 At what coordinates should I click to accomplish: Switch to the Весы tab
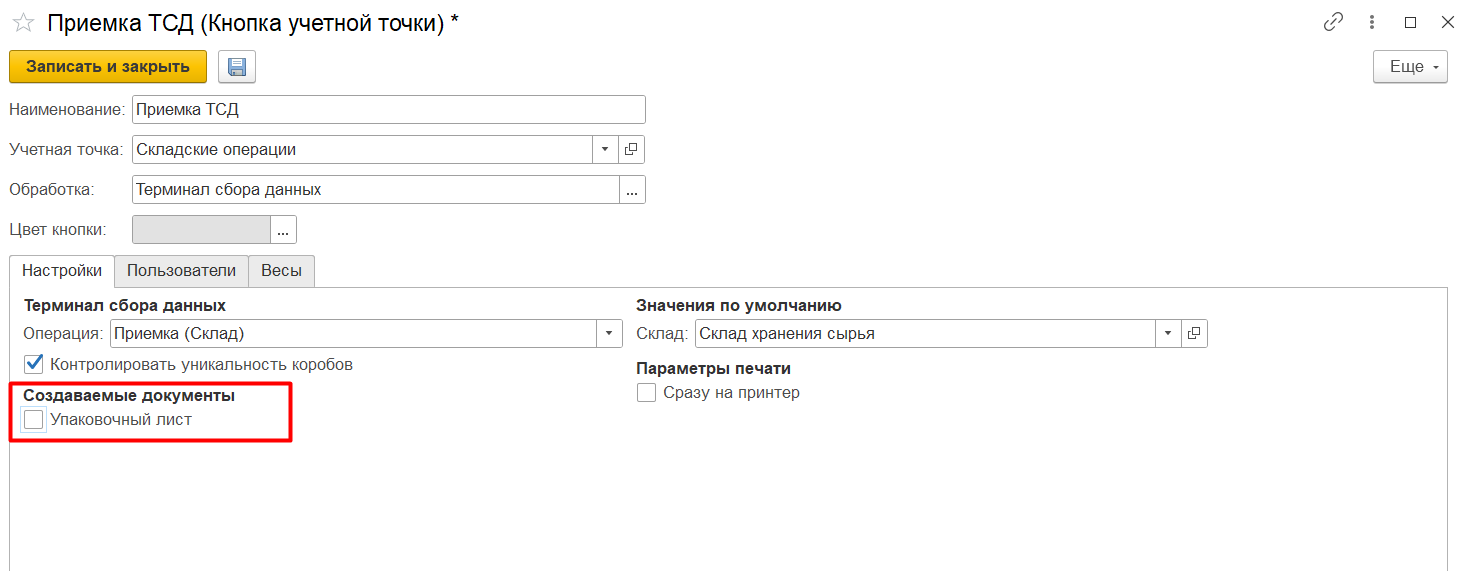(281, 271)
